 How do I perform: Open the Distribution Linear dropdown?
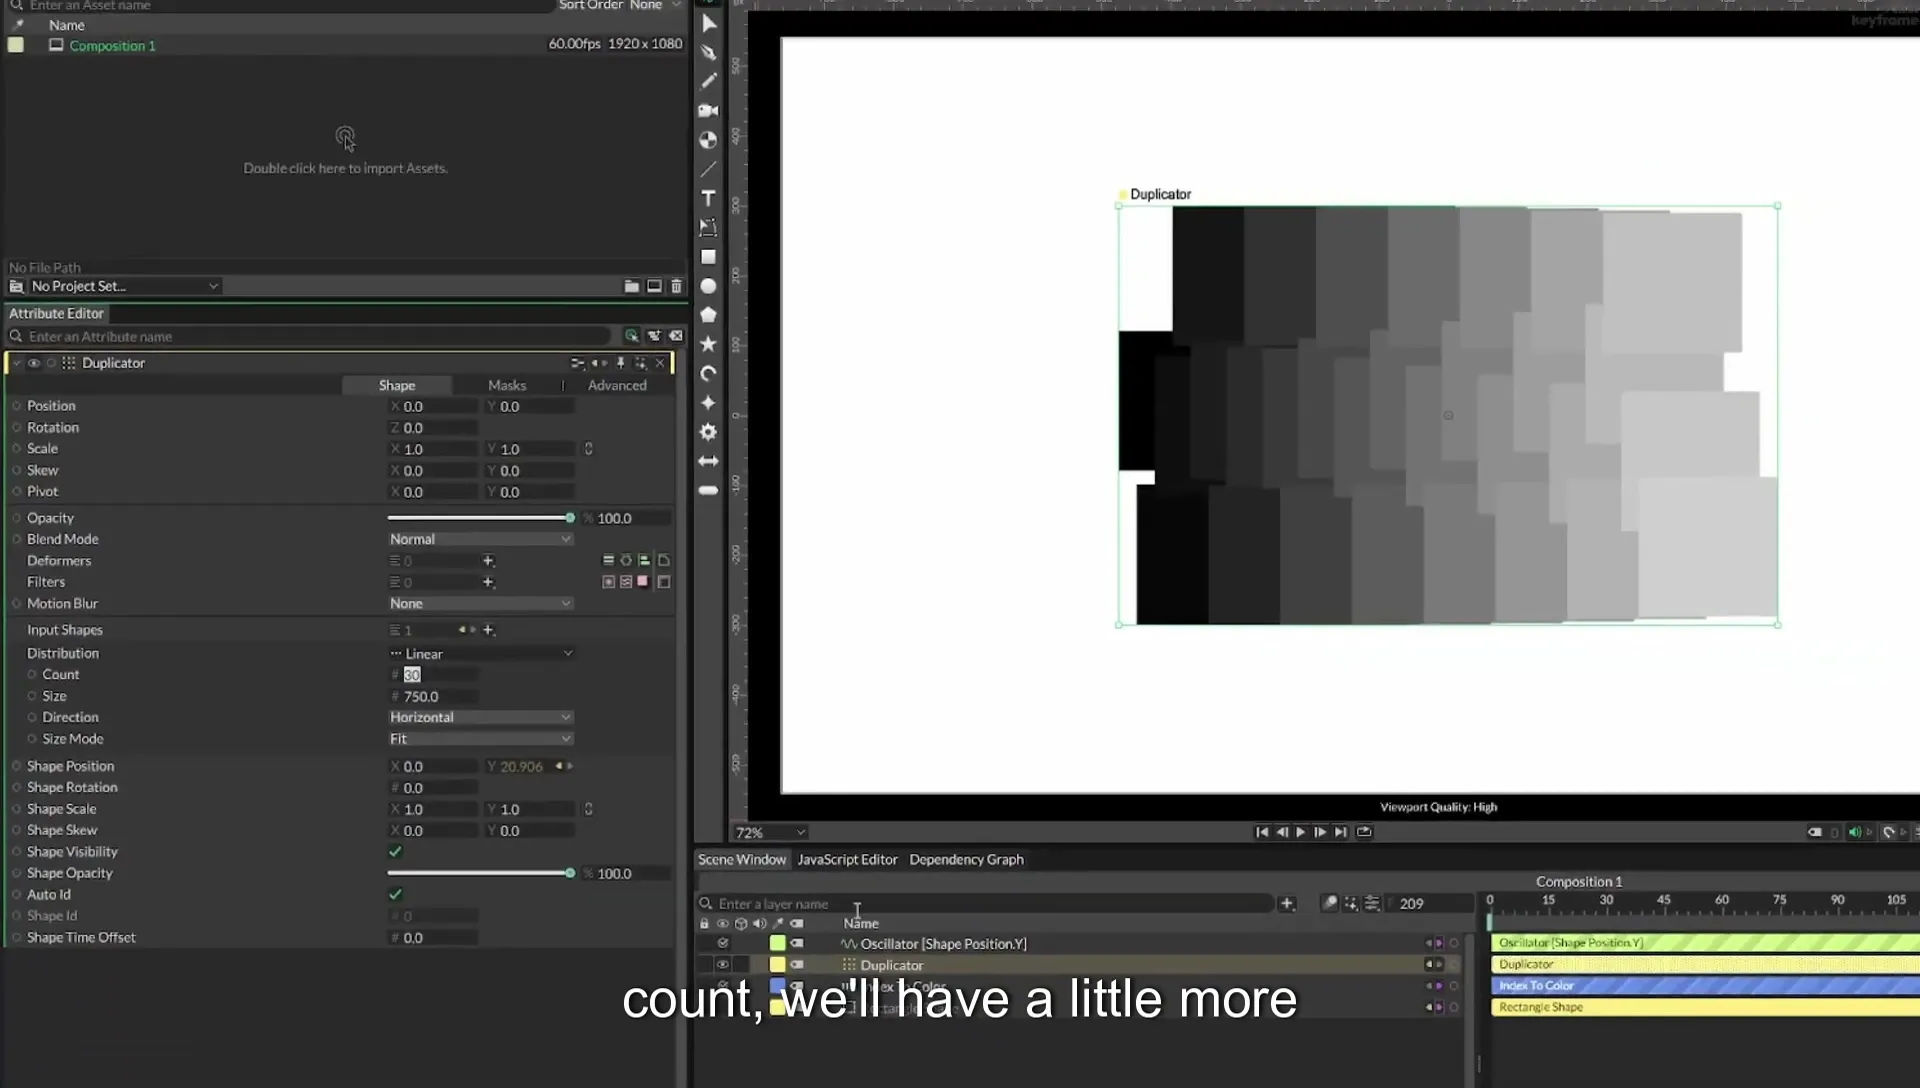point(481,654)
